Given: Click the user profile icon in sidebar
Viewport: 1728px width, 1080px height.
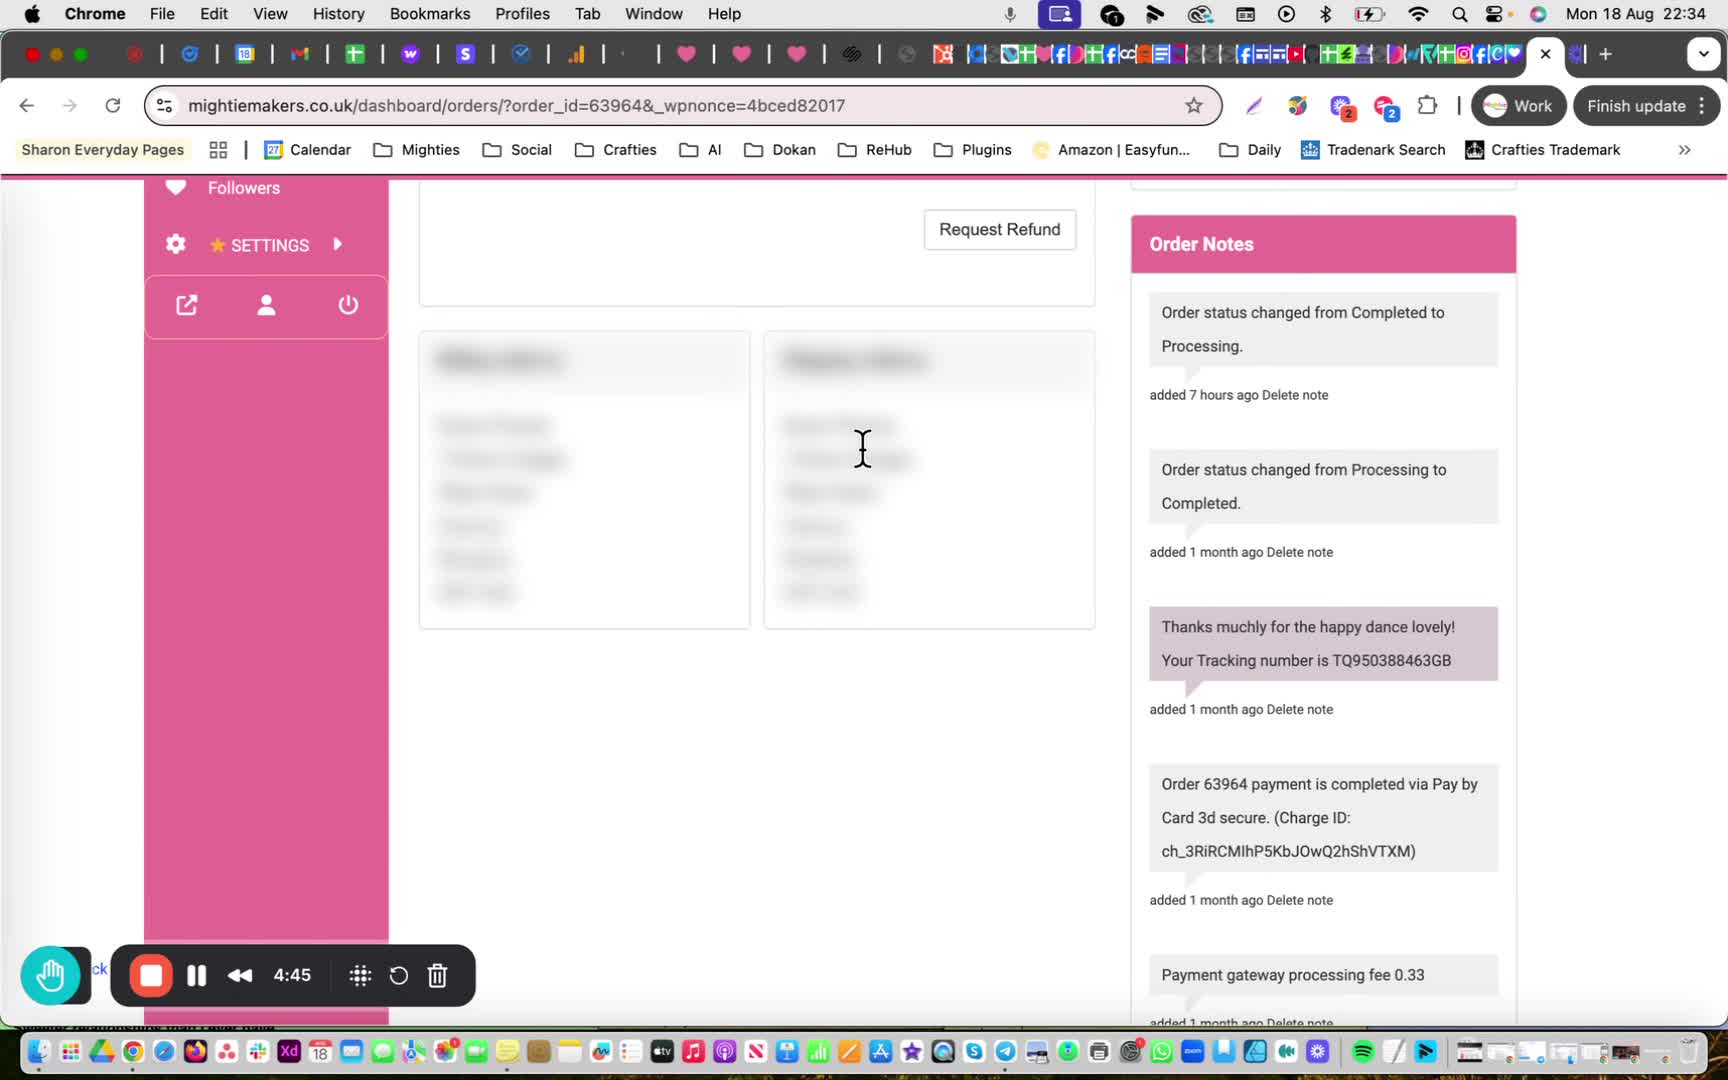Looking at the screenshot, I should 266,305.
